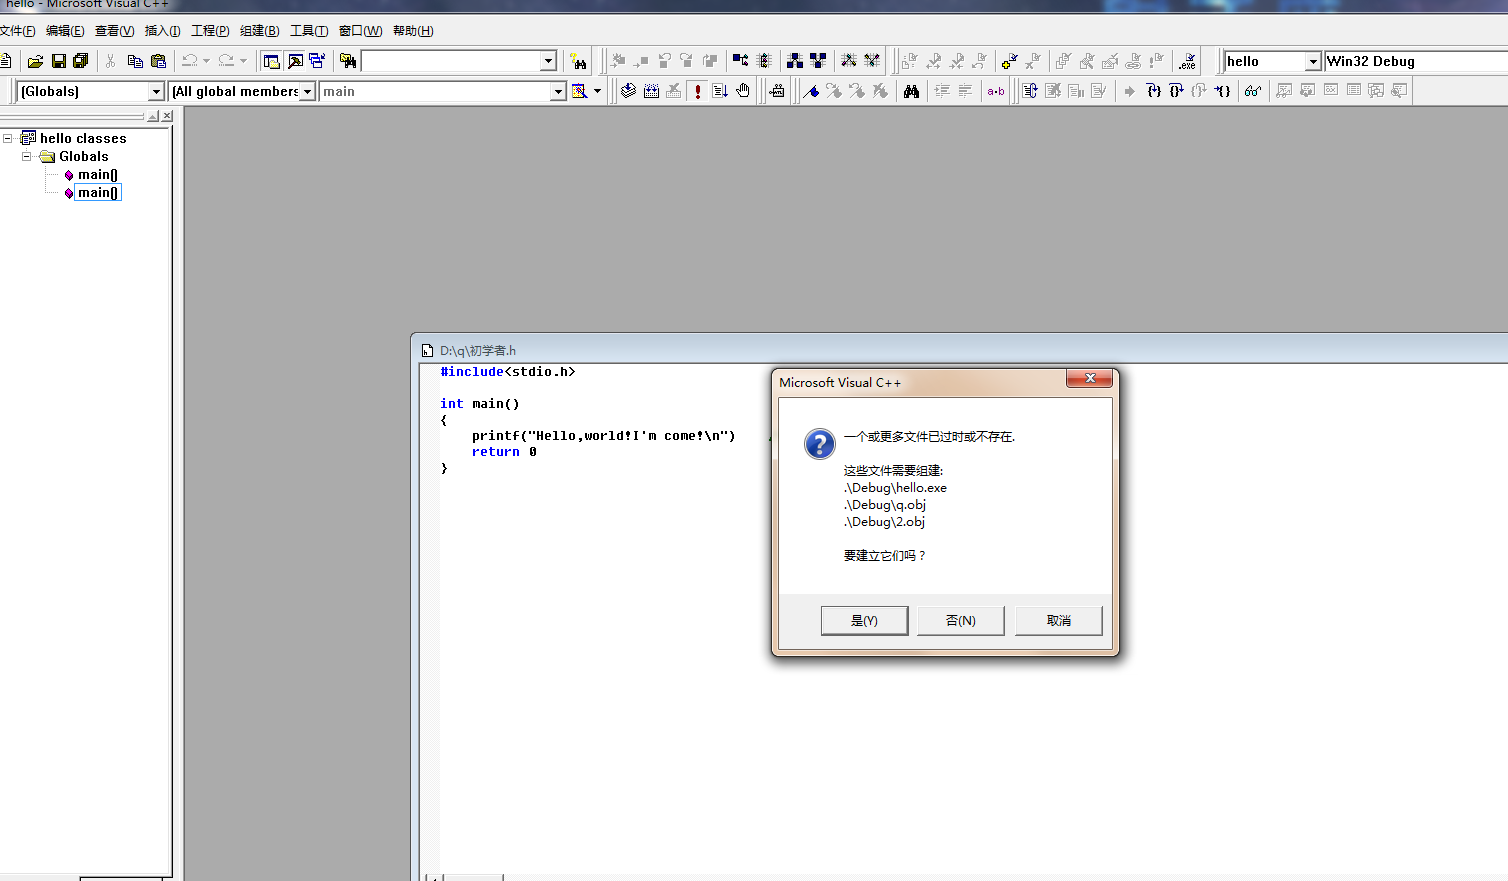
Task: Click the 取消 button in dialog
Action: coord(1058,620)
